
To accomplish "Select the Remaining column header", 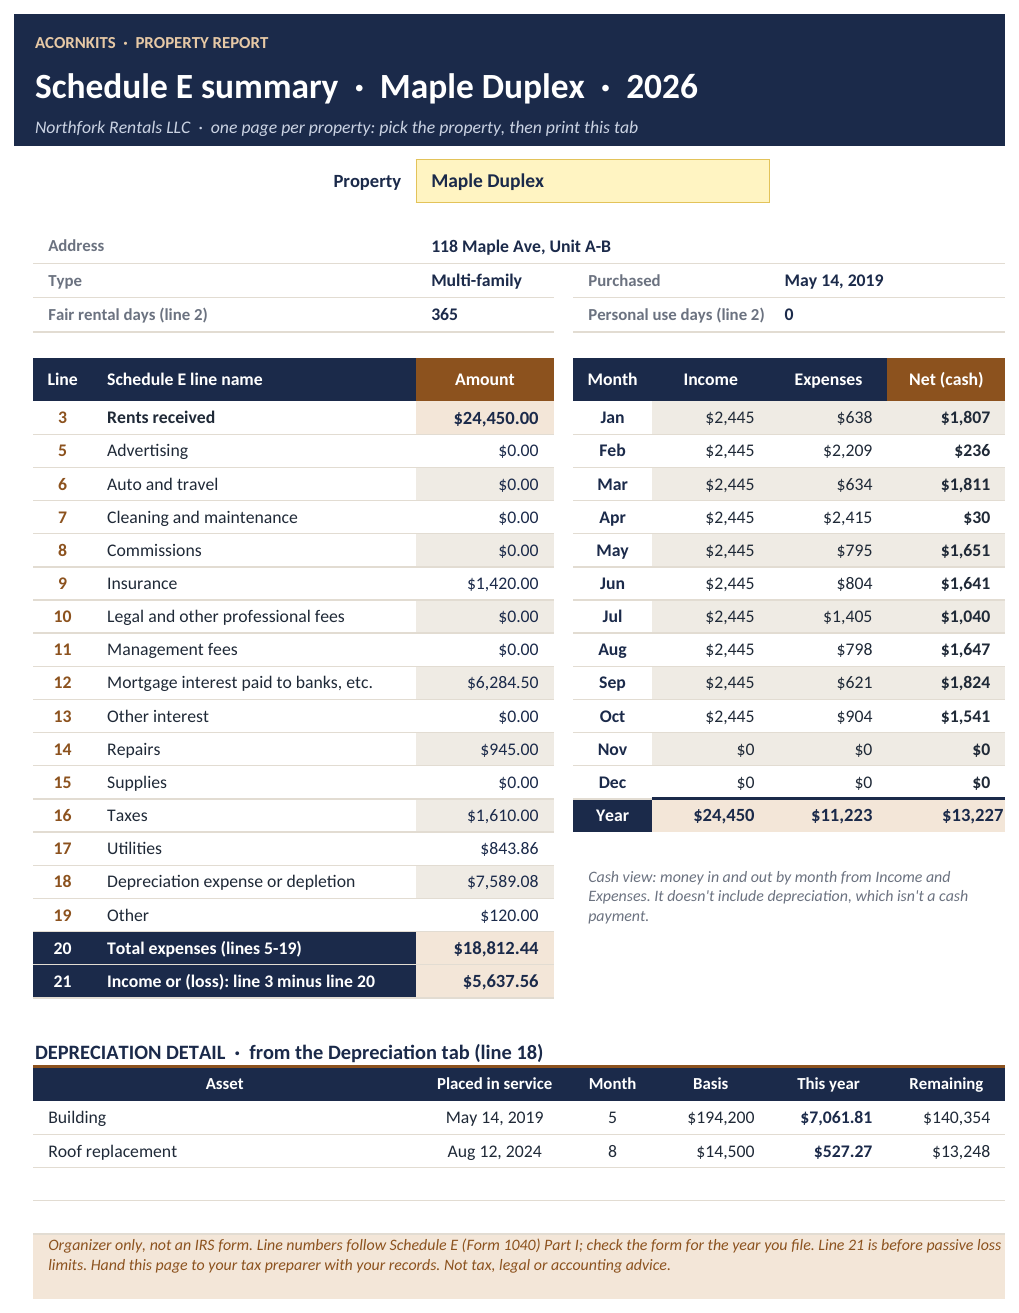I will [945, 1083].
